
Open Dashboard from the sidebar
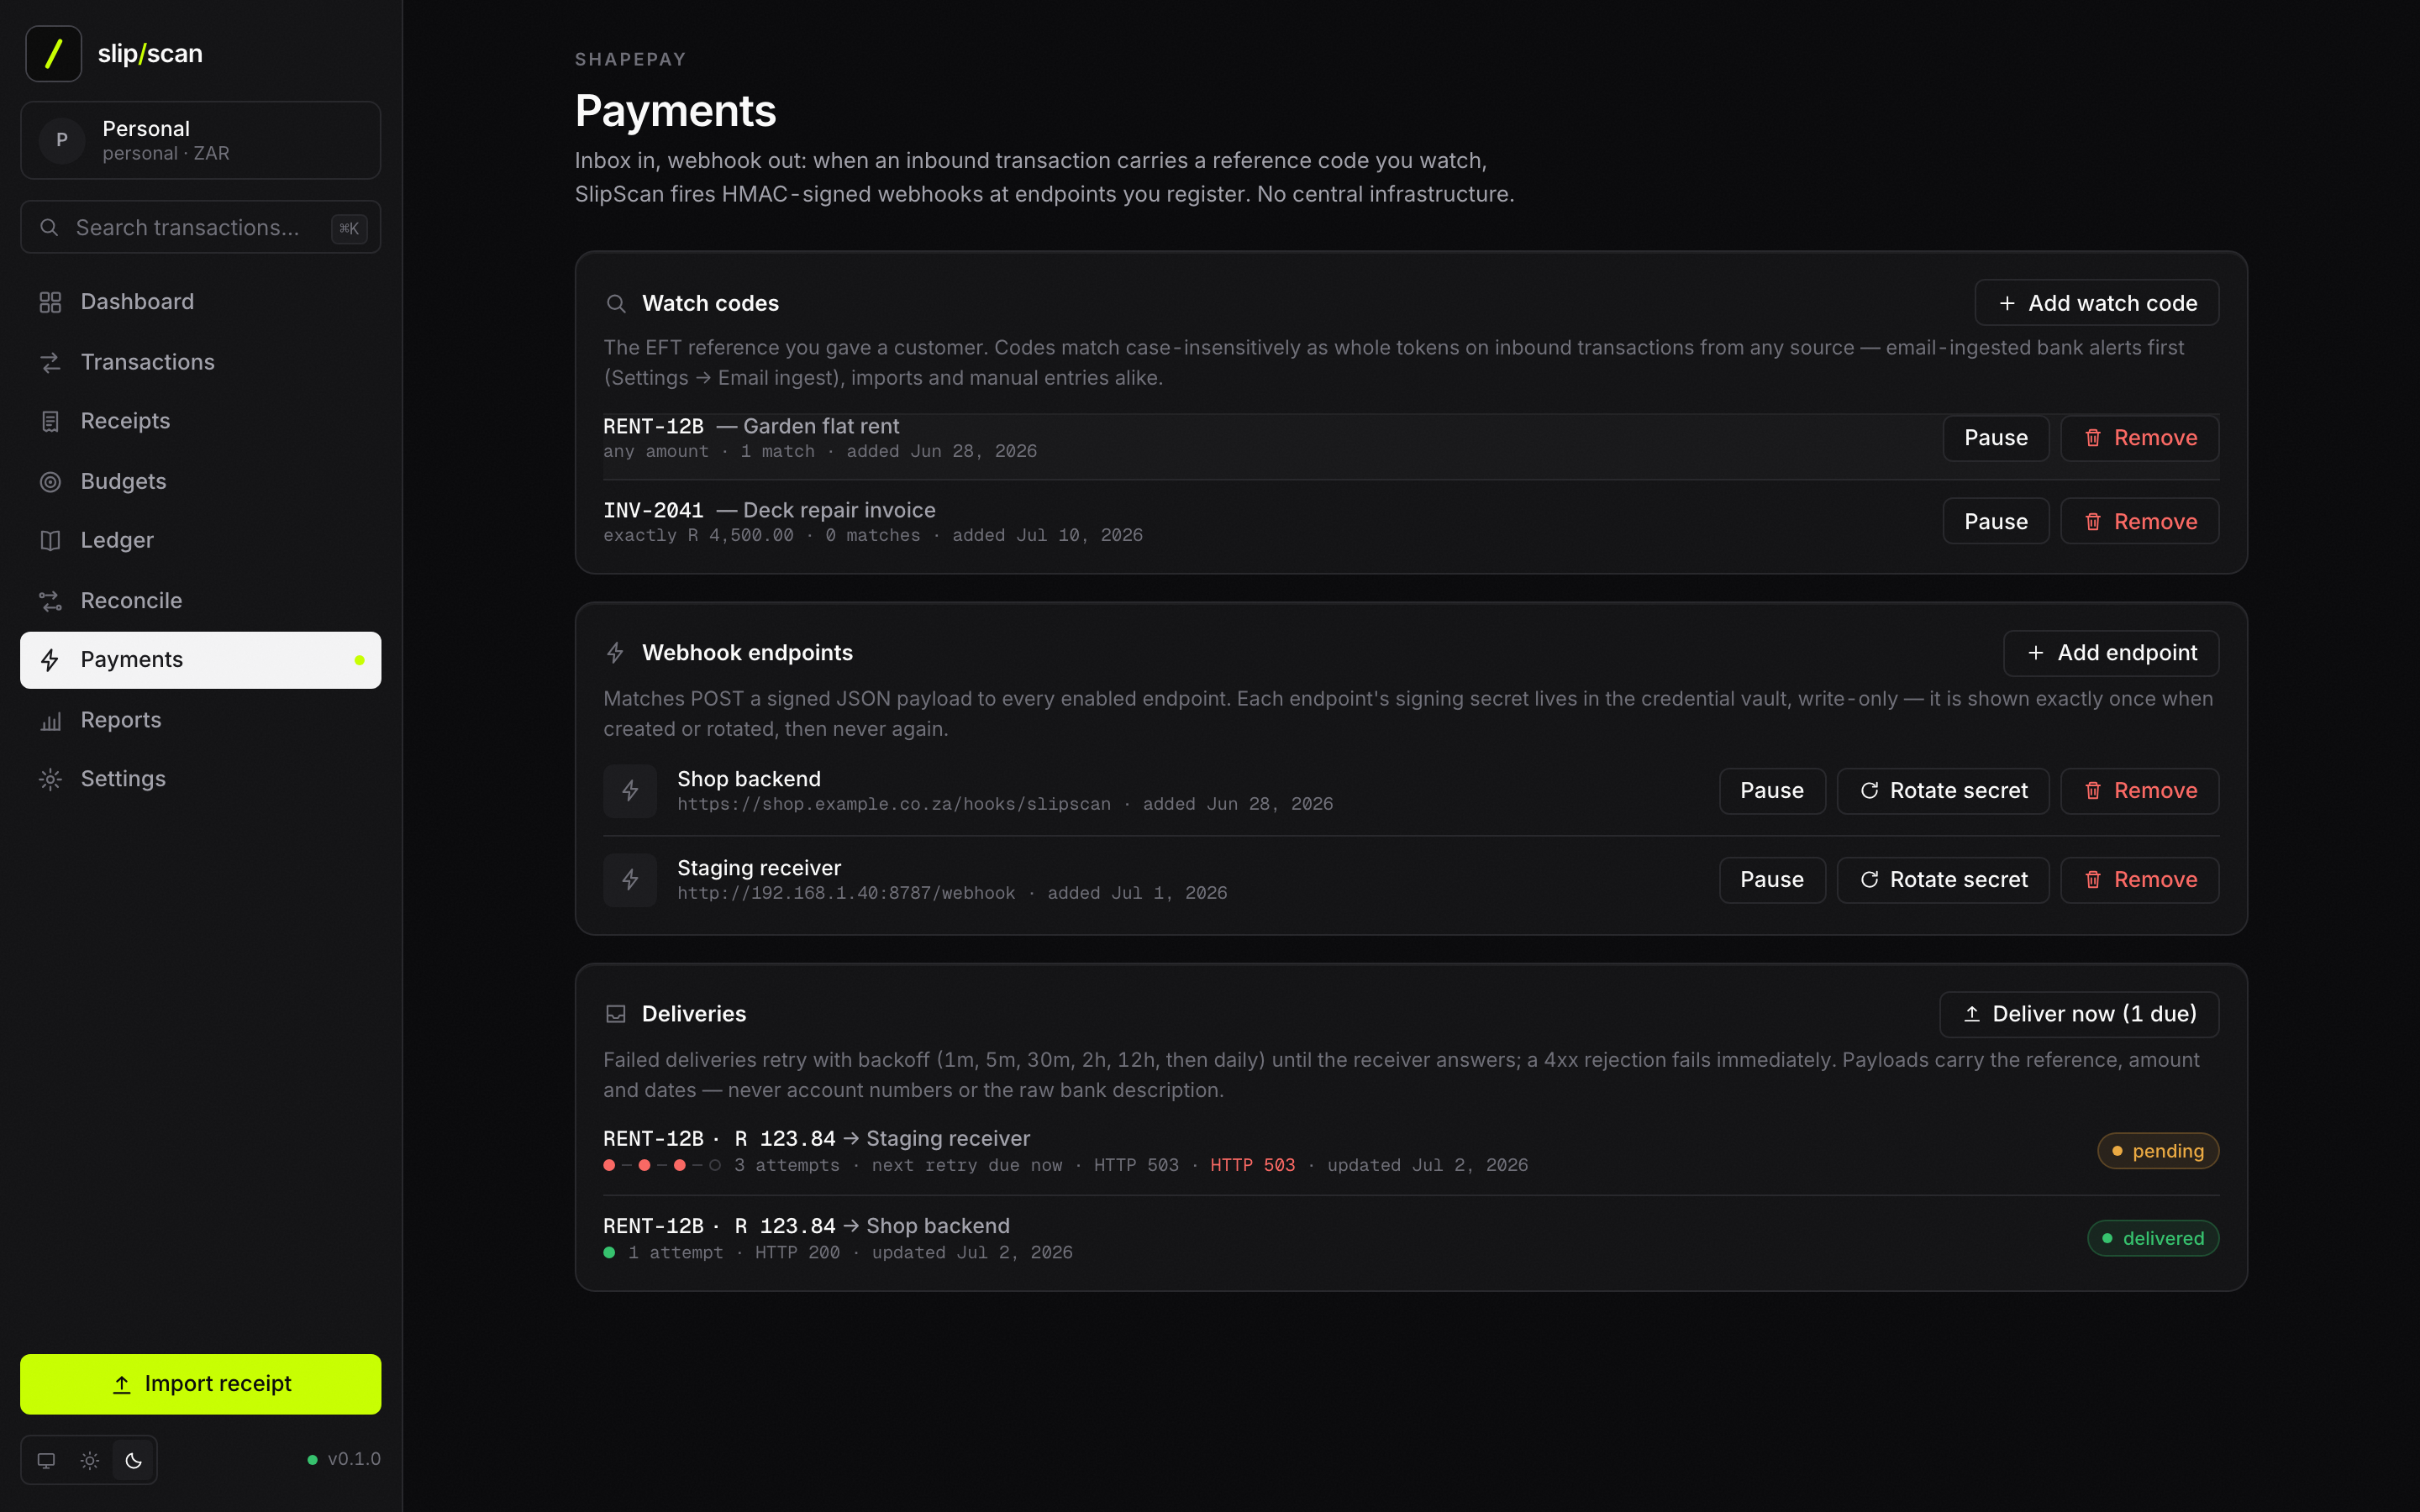200,302
